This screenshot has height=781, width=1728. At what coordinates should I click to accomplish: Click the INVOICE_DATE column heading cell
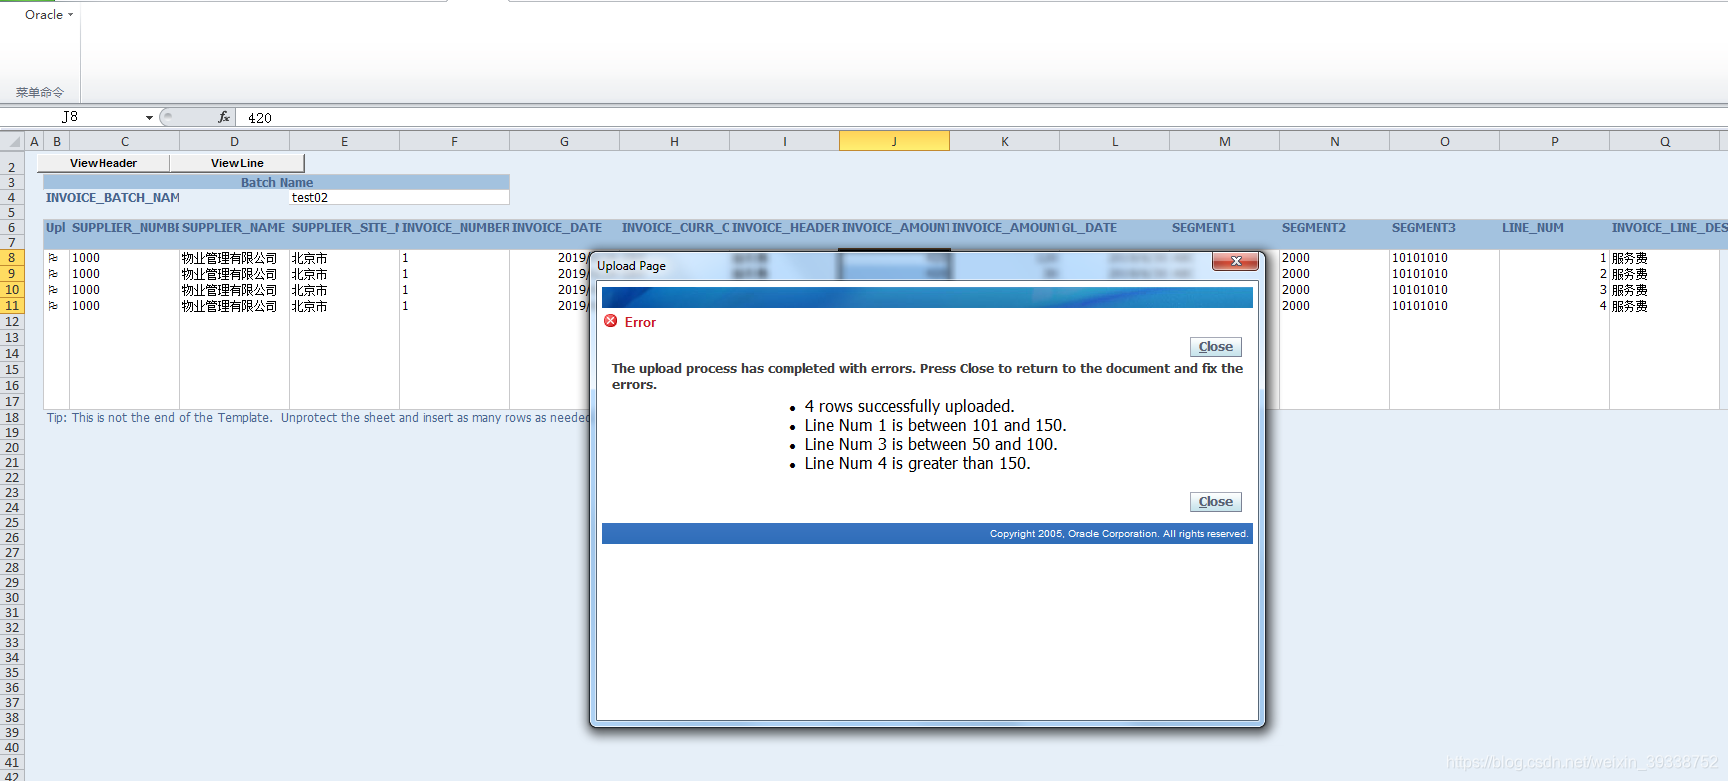click(564, 228)
